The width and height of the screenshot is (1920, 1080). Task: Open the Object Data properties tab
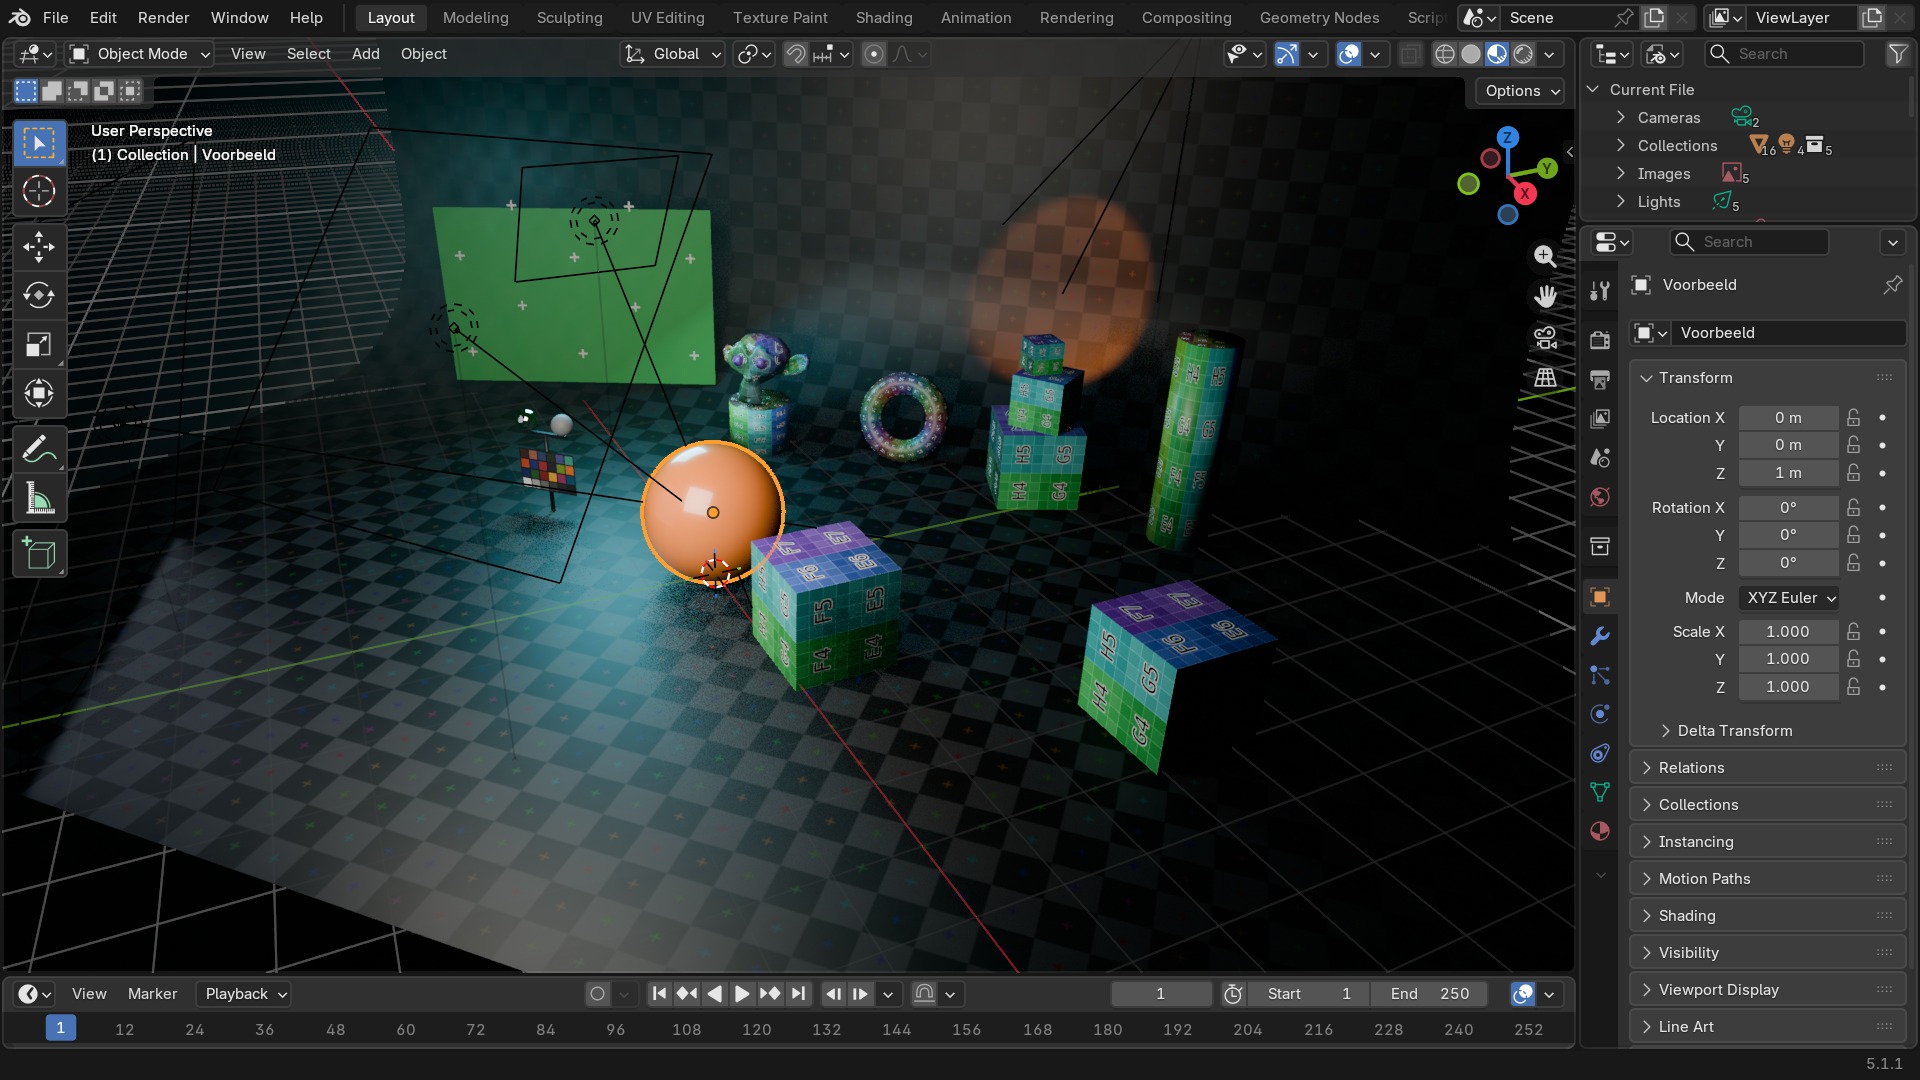tap(1600, 792)
